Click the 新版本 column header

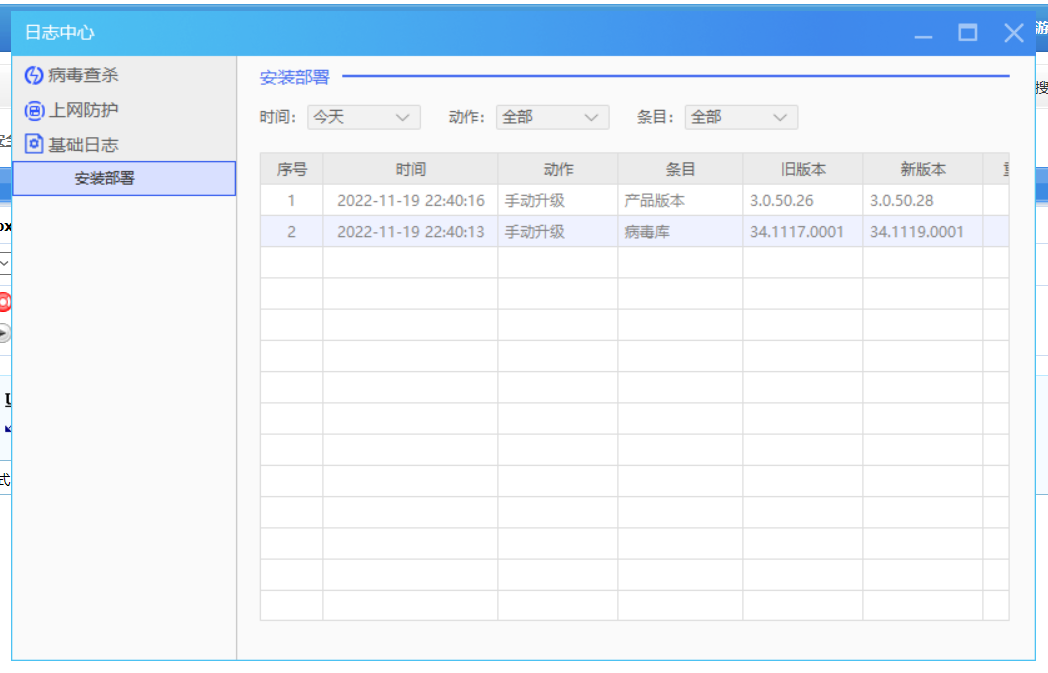pos(923,169)
